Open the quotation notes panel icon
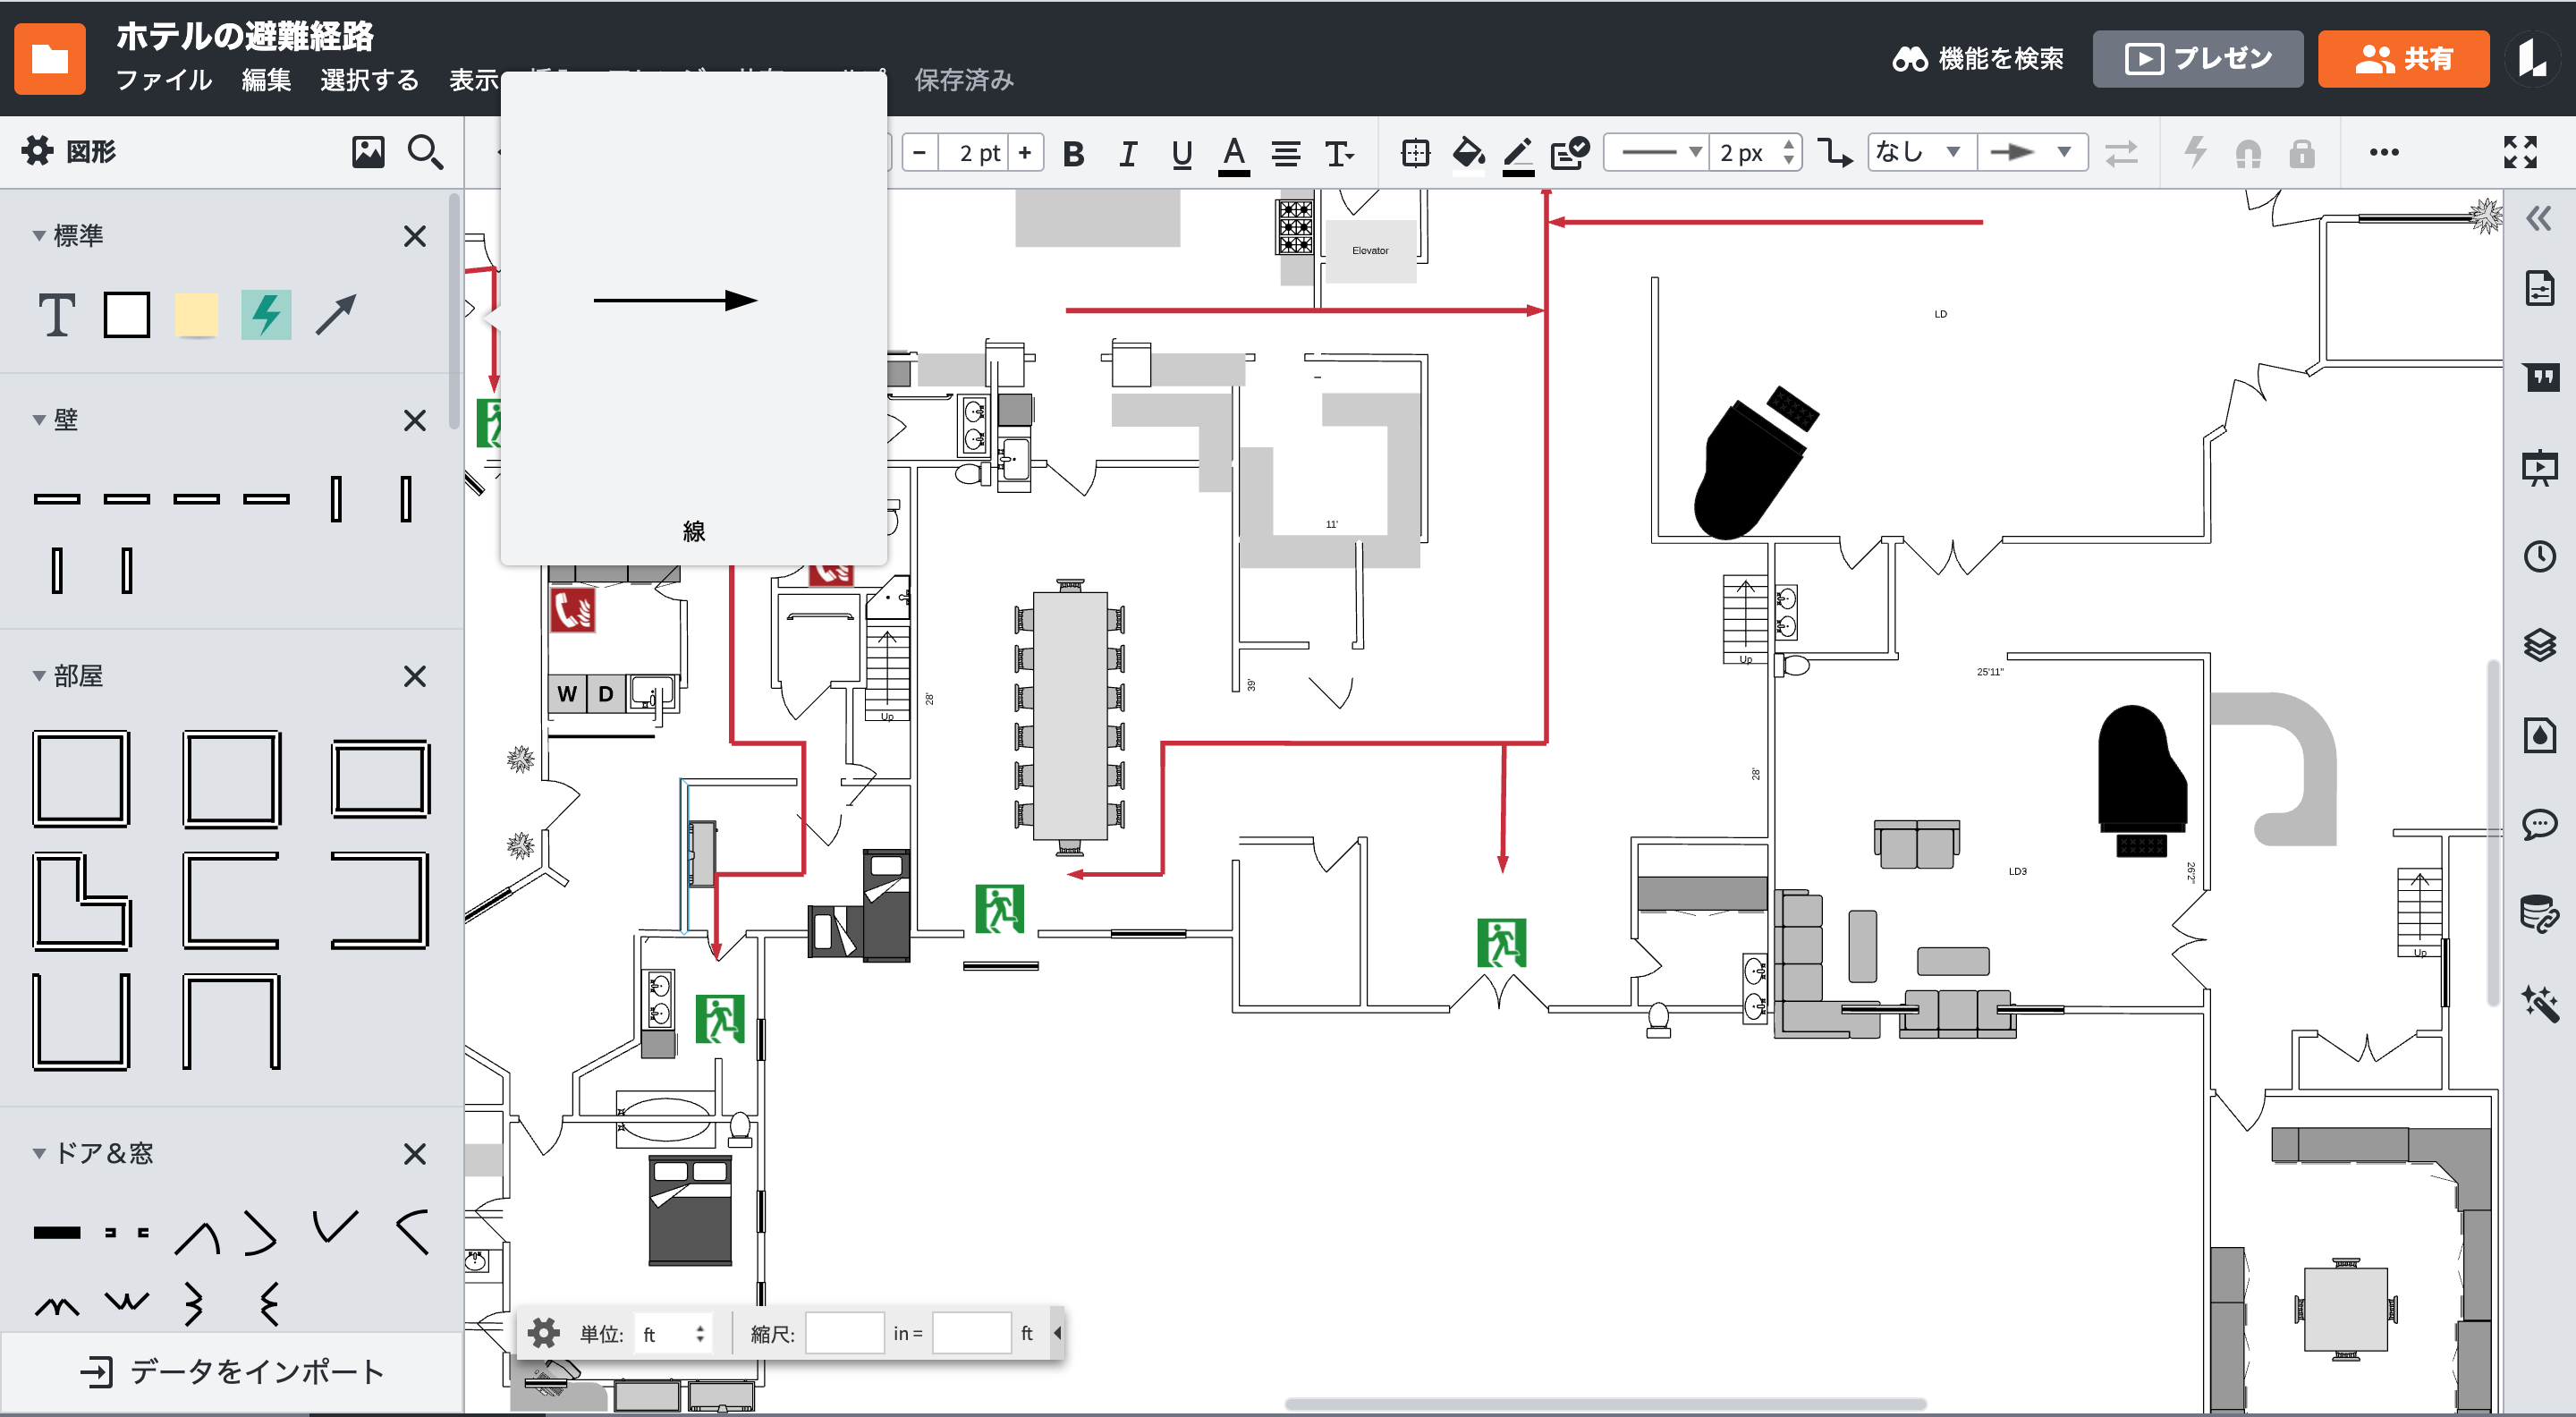 coord(2540,377)
